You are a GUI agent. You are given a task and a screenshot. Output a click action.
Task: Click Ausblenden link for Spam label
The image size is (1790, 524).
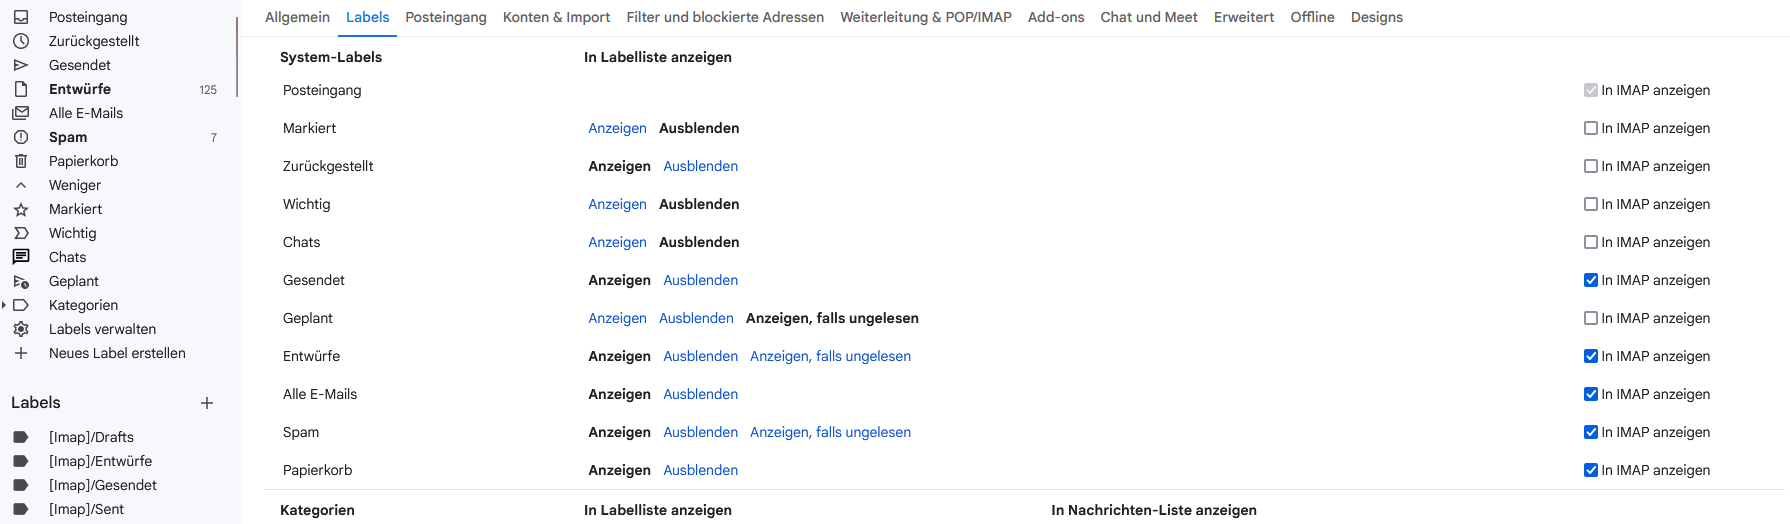coord(700,432)
